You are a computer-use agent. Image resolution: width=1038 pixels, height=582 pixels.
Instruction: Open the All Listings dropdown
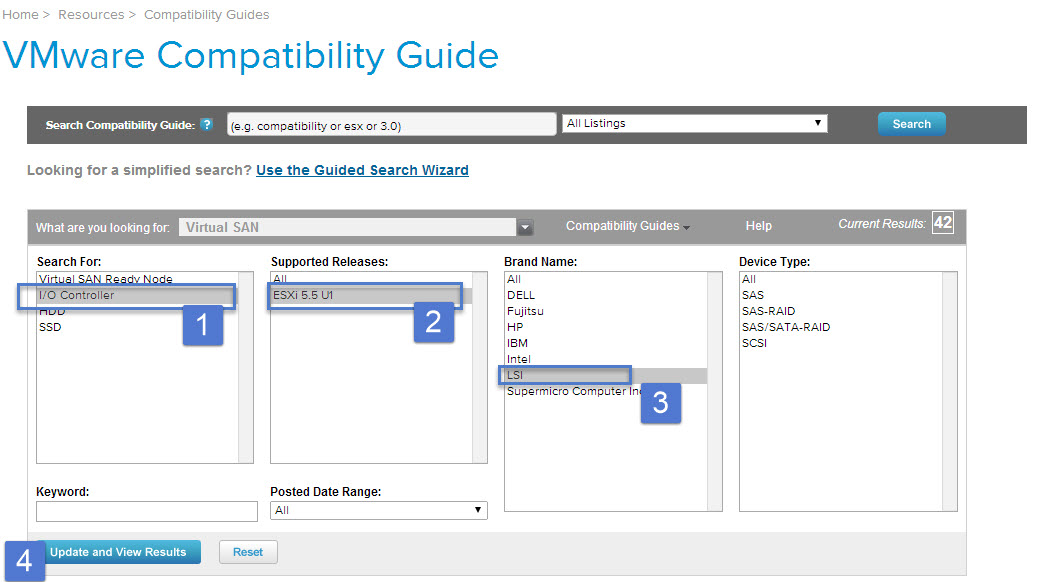[694, 123]
